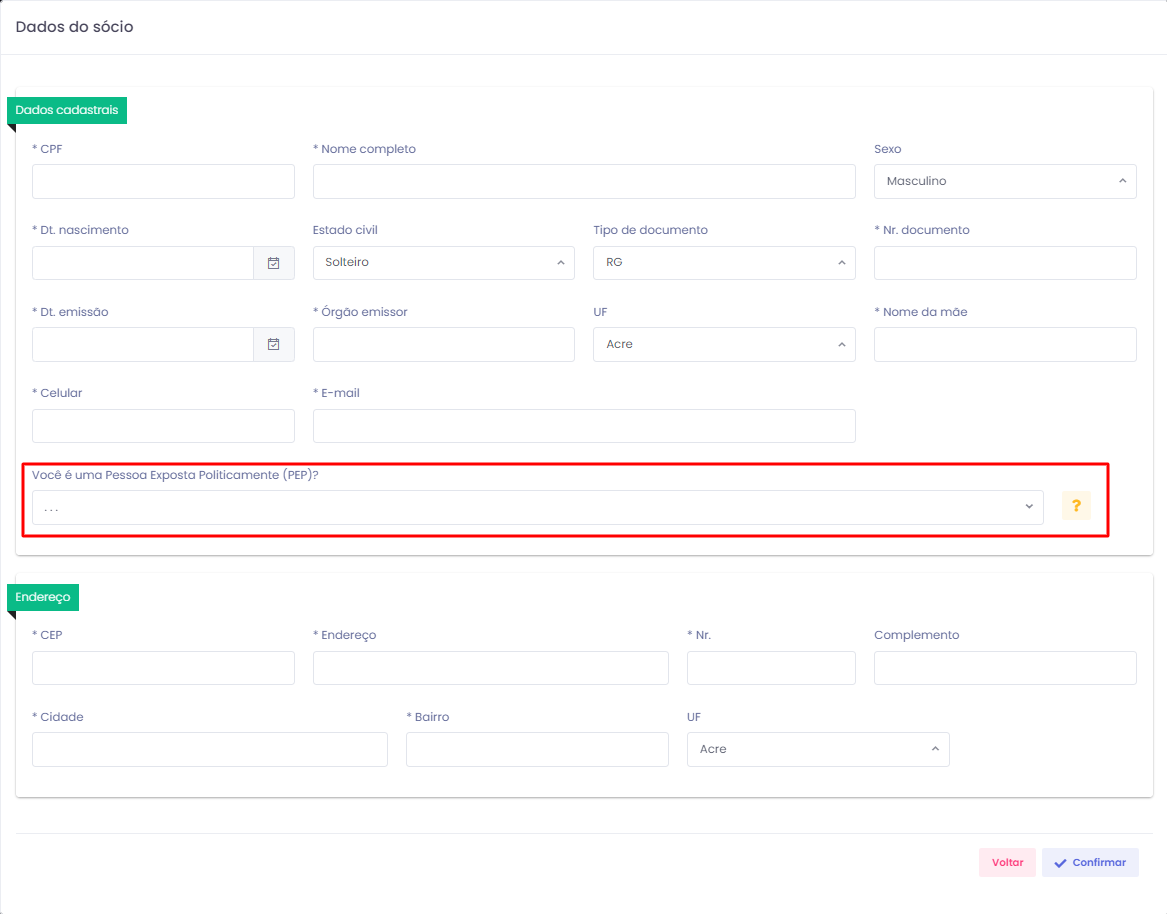Open the Tipo de documento dropdown
This screenshot has width=1167, height=914.
[x=723, y=263]
